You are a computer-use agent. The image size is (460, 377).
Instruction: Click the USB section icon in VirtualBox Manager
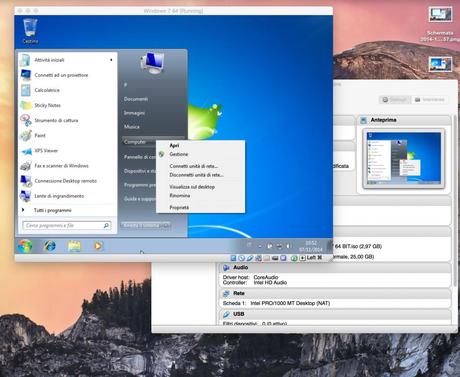pos(226,314)
